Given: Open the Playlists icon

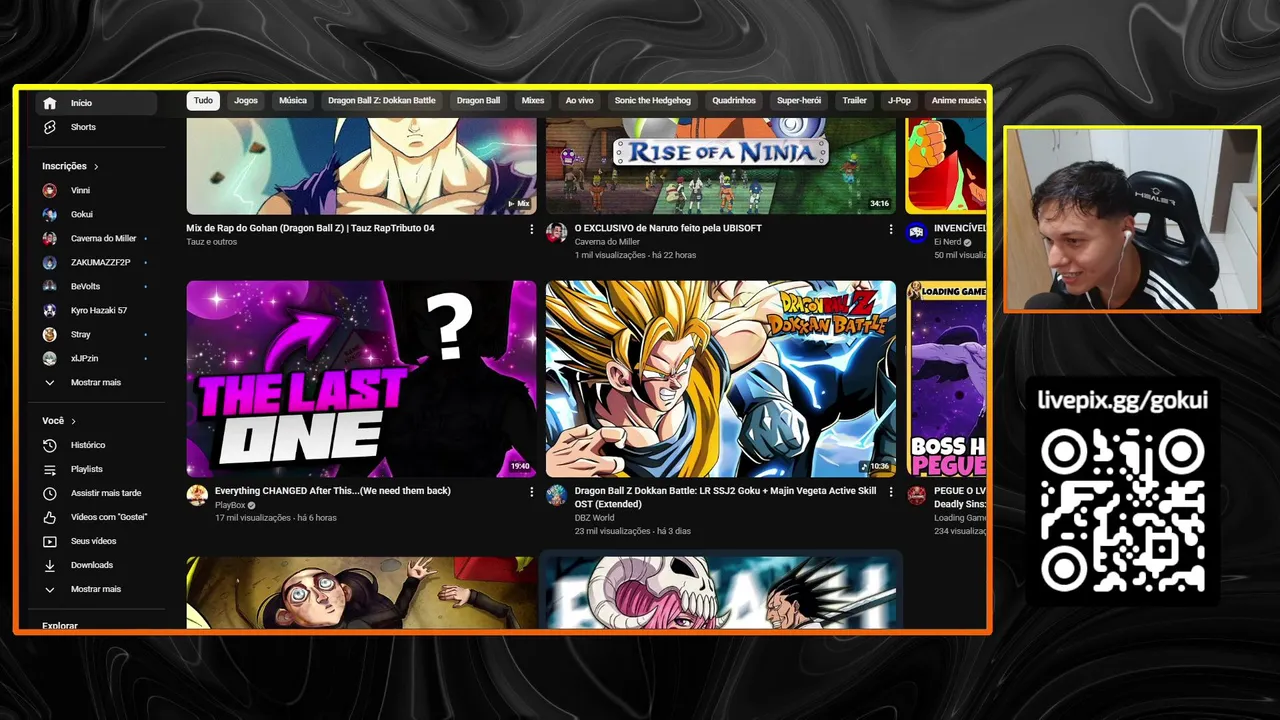Looking at the screenshot, I should coord(50,469).
